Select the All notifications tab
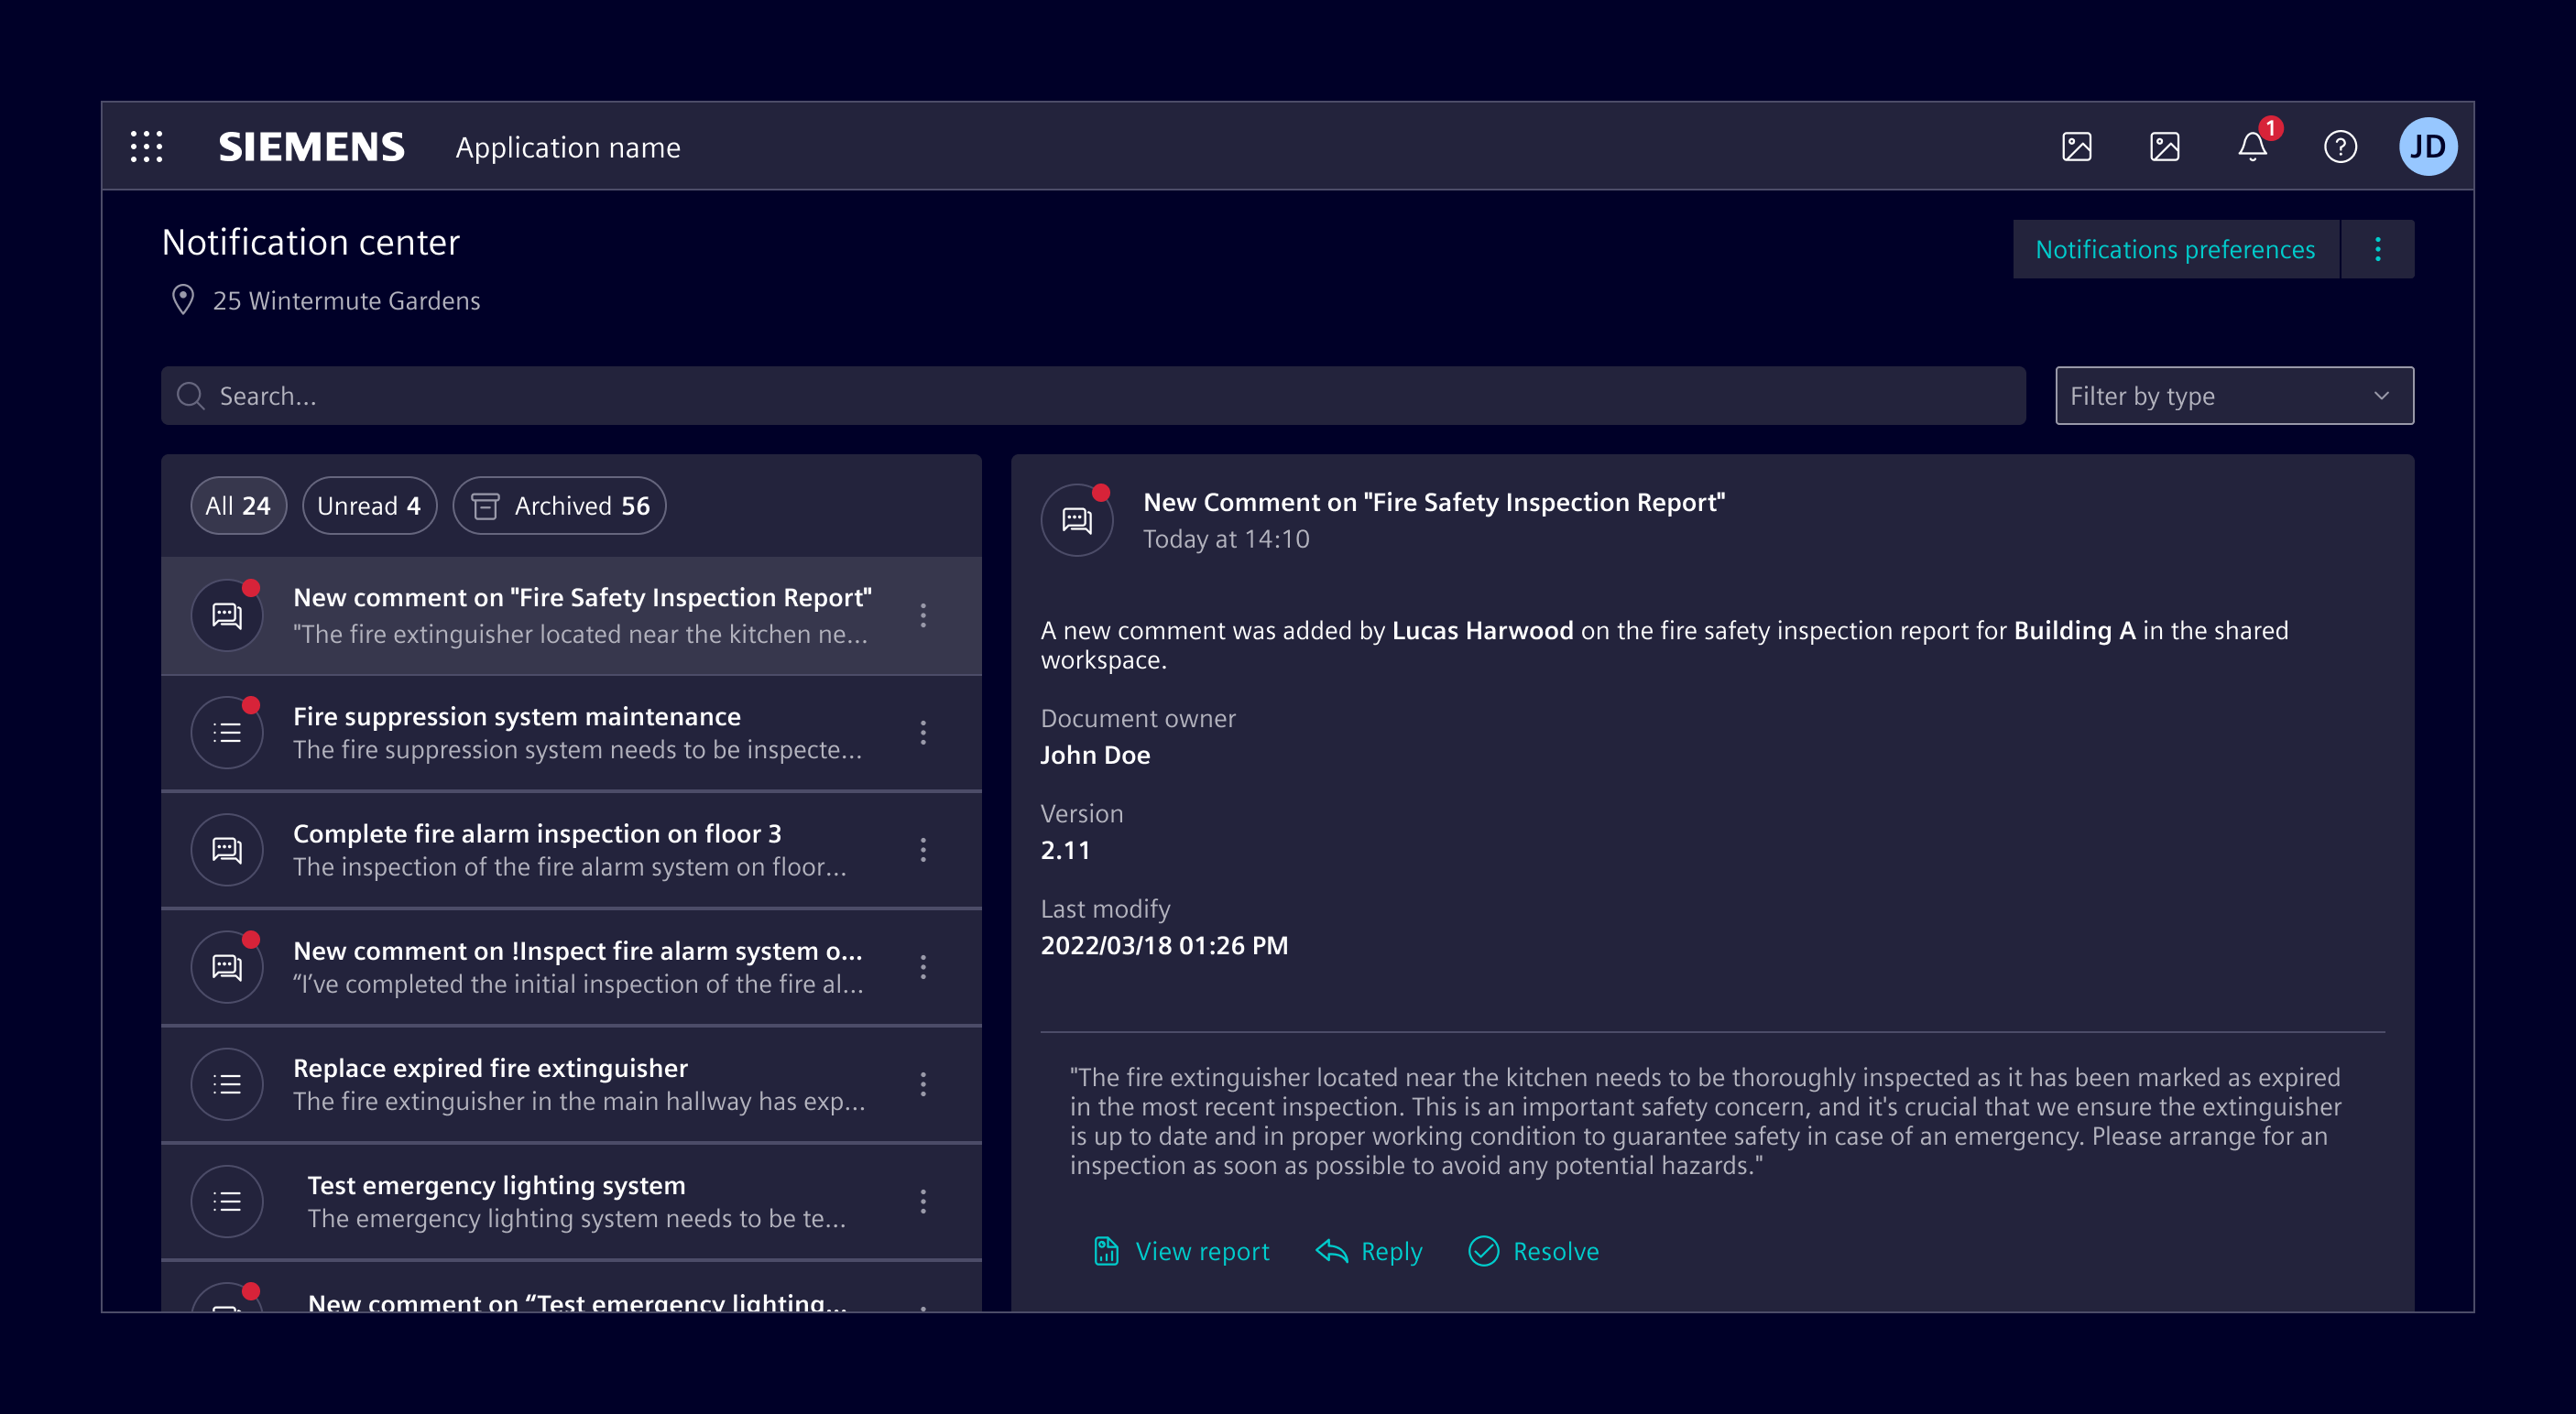 (x=238, y=506)
